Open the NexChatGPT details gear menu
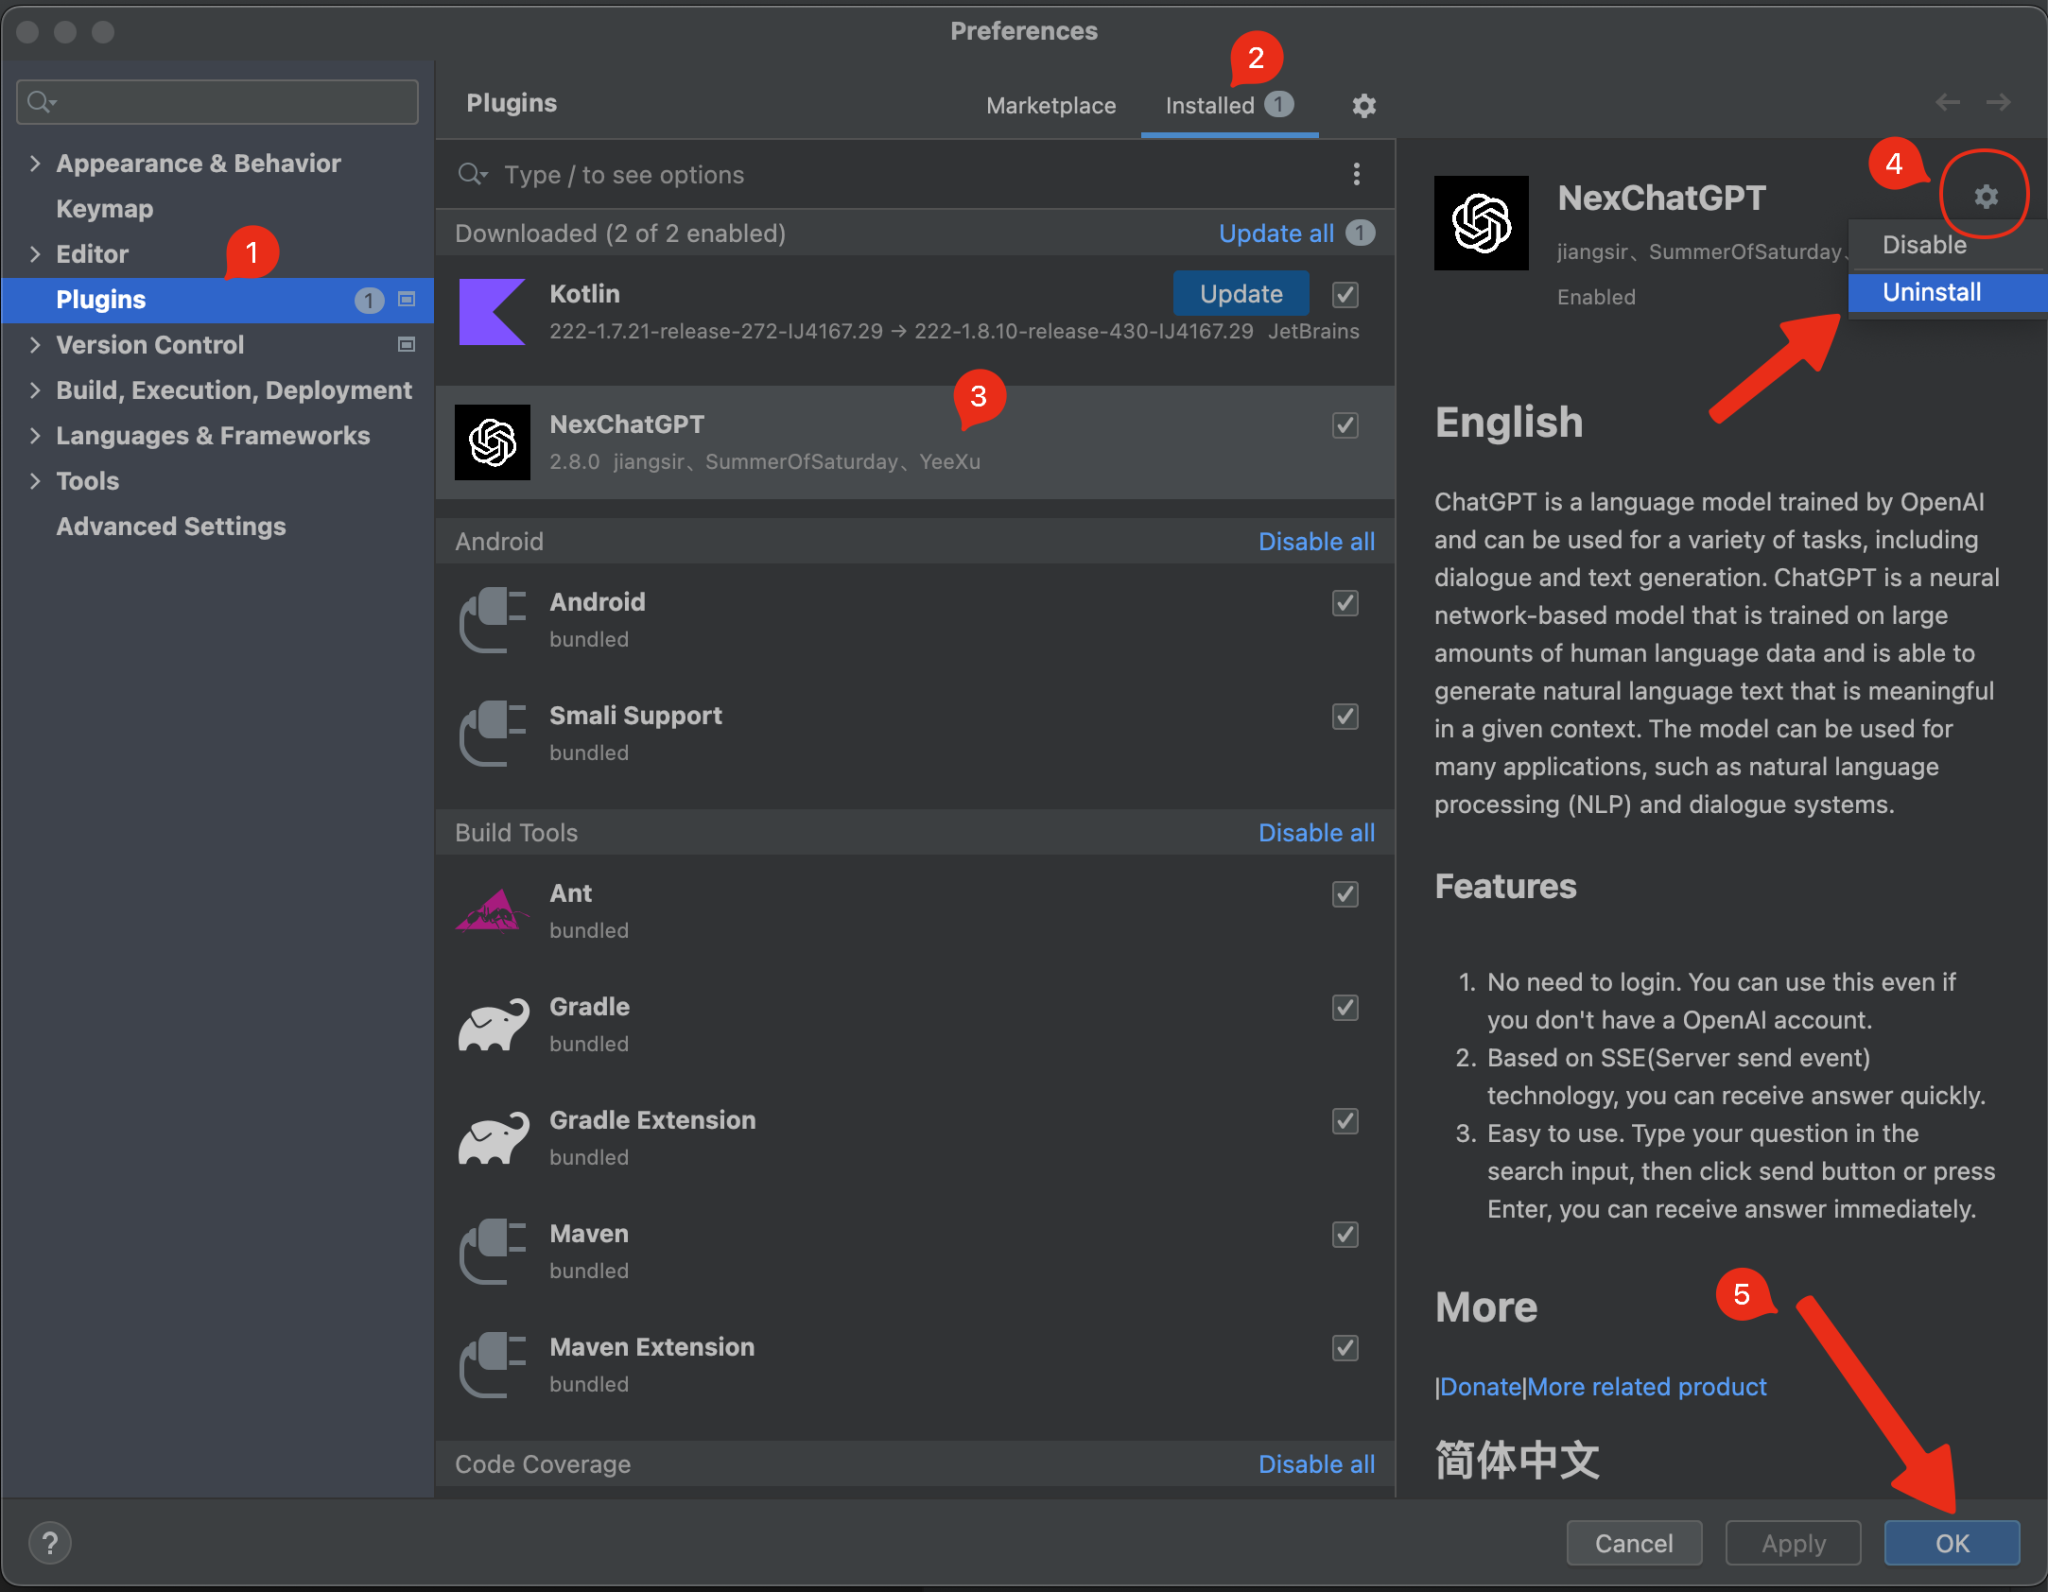The width and height of the screenshot is (2048, 1592). point(1986,196)
